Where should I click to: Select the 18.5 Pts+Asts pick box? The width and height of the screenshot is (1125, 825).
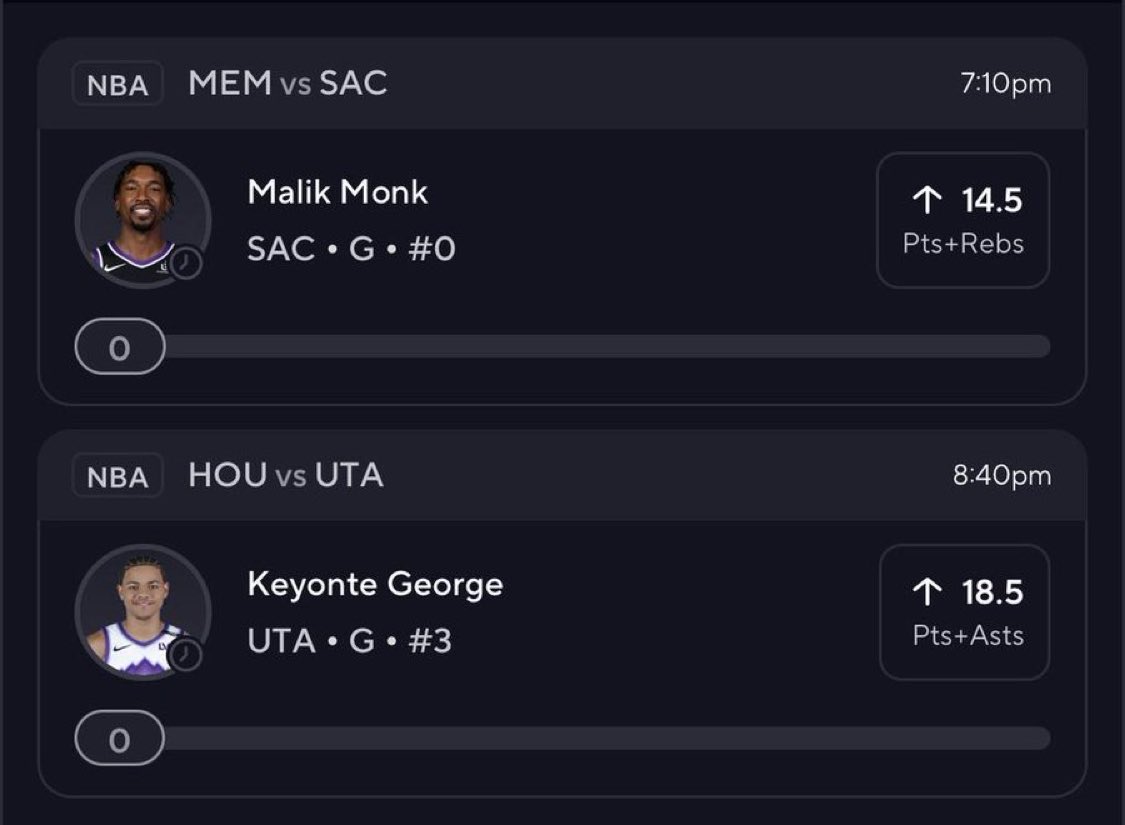964,612
